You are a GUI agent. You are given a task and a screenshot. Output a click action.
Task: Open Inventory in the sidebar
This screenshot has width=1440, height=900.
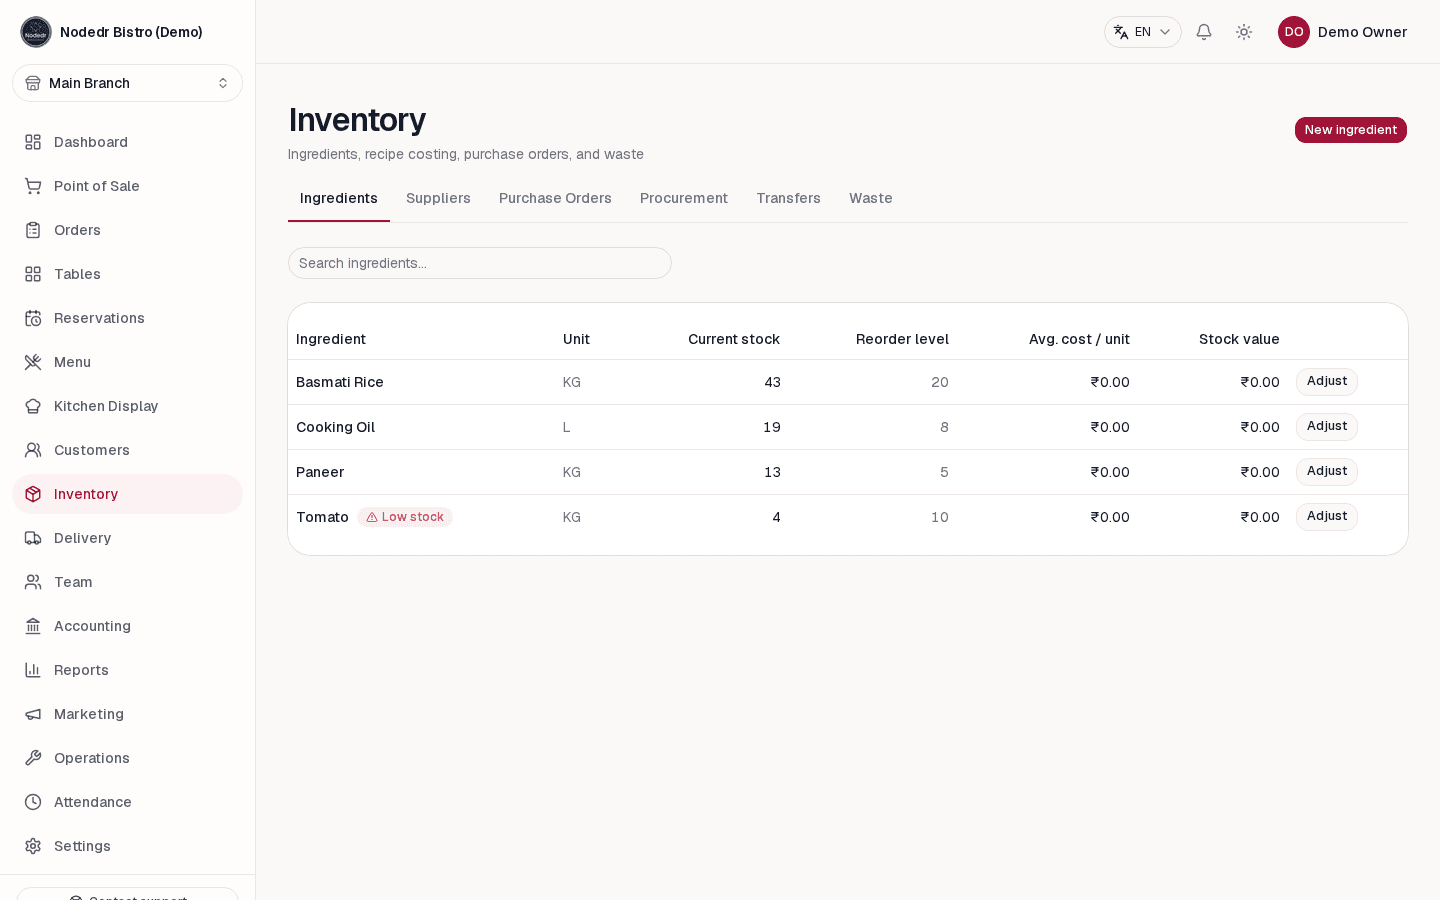127,494
